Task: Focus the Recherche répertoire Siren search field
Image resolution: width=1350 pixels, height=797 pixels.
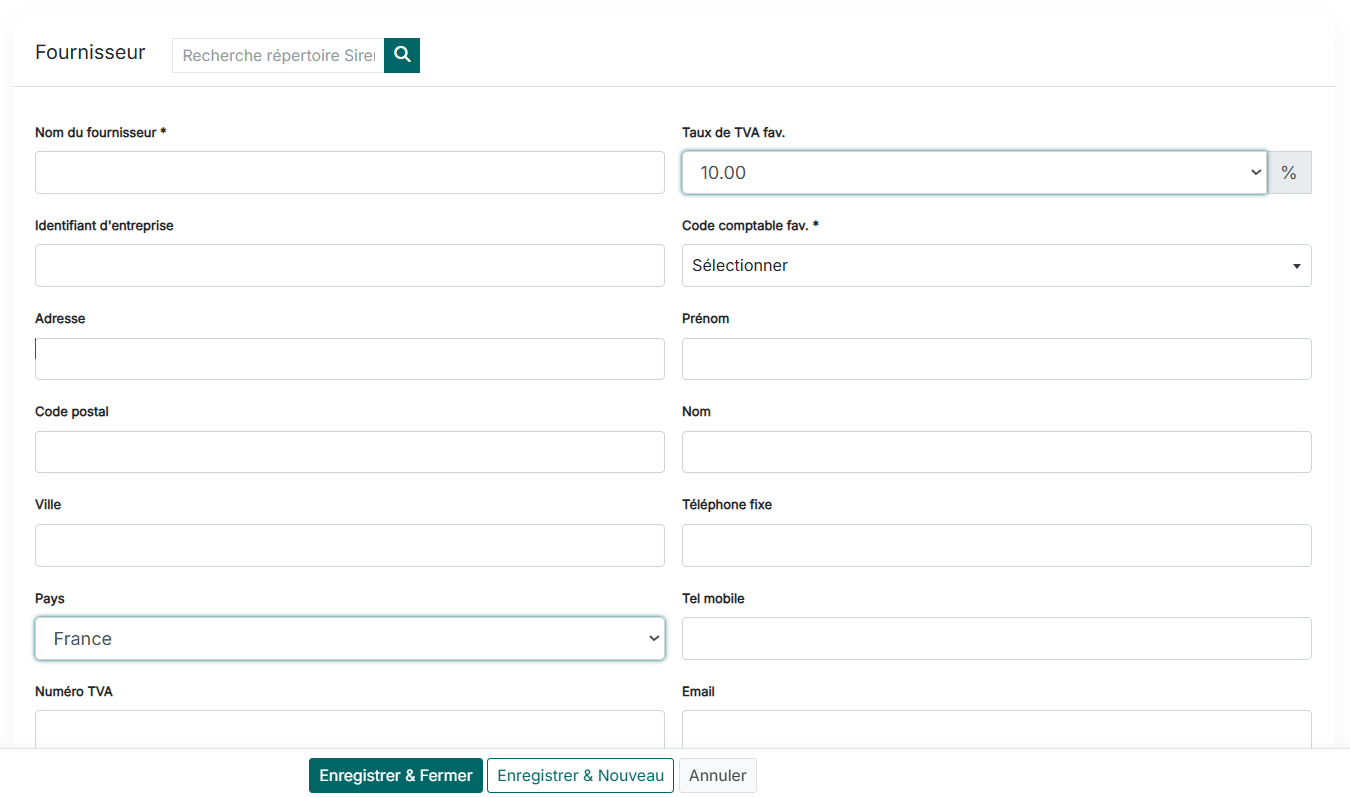Action: pos(278,55)
